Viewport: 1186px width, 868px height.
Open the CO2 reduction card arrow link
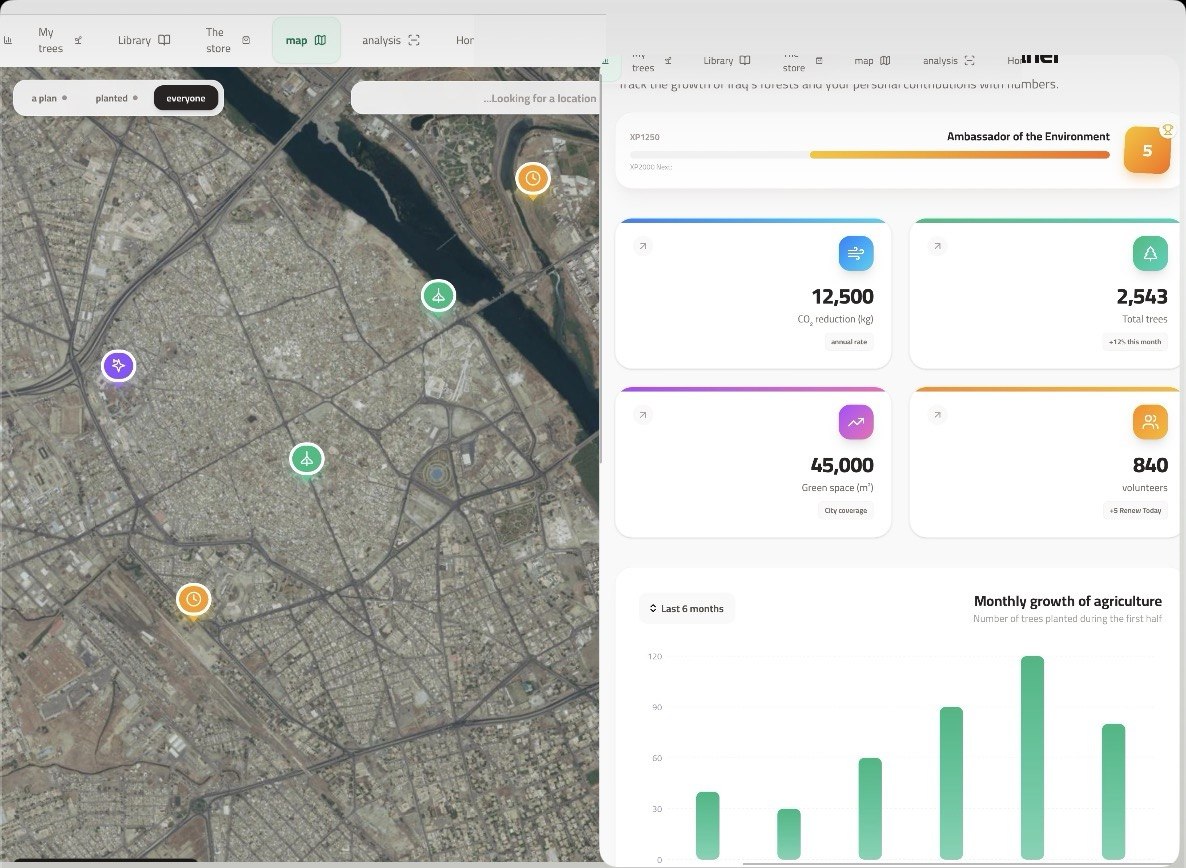(x=642, y=246)
